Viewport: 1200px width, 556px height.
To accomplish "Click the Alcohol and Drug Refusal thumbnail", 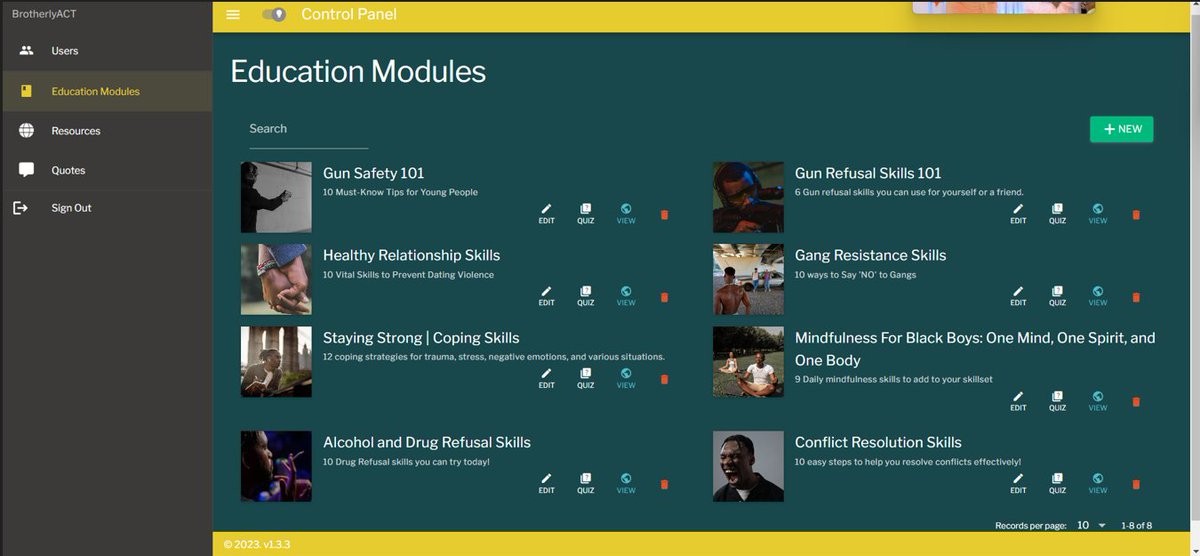I will pos(276,466).
